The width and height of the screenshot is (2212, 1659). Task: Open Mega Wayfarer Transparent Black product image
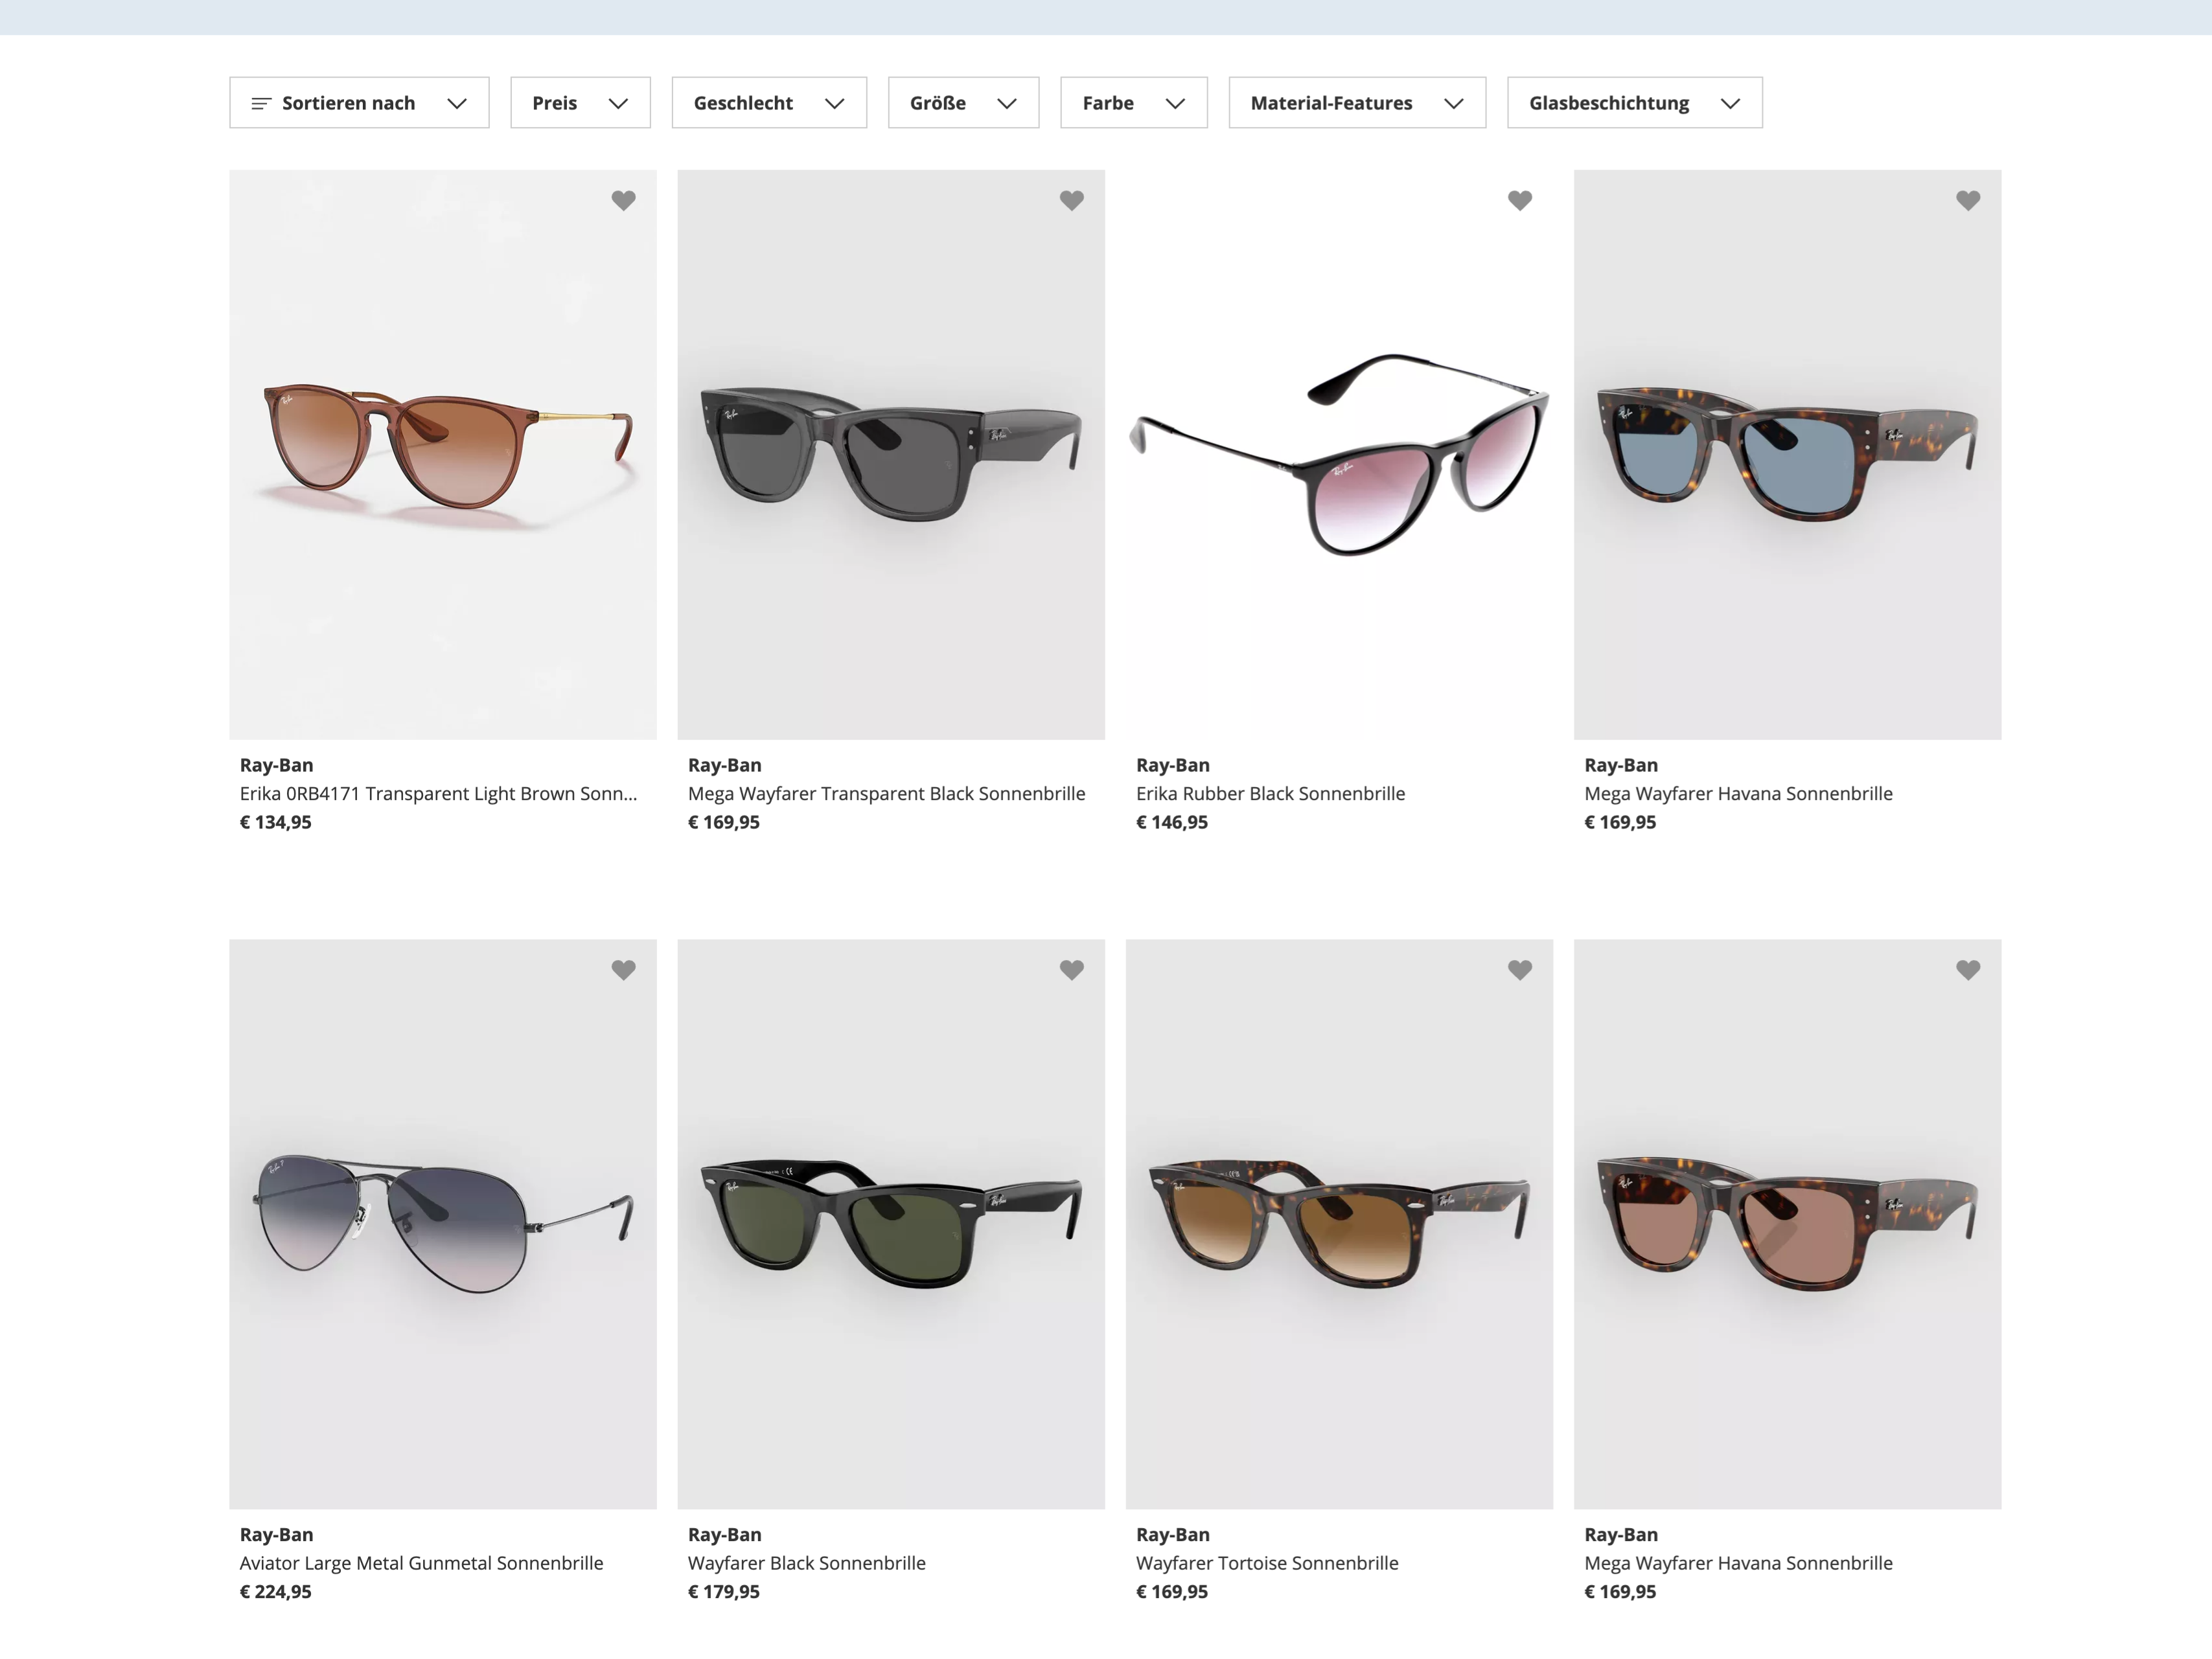891,455
